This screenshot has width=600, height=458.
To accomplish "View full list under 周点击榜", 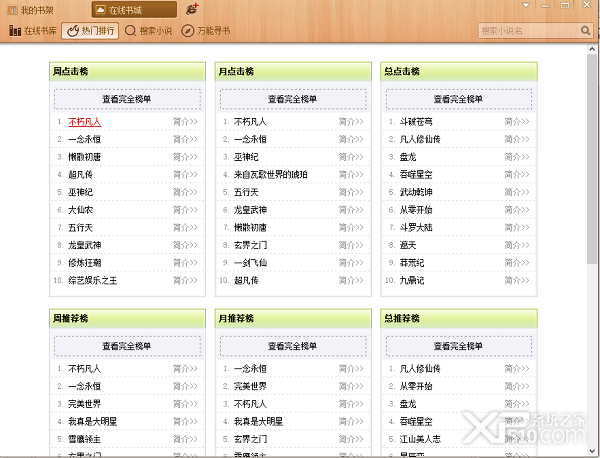I will [127, 99].
